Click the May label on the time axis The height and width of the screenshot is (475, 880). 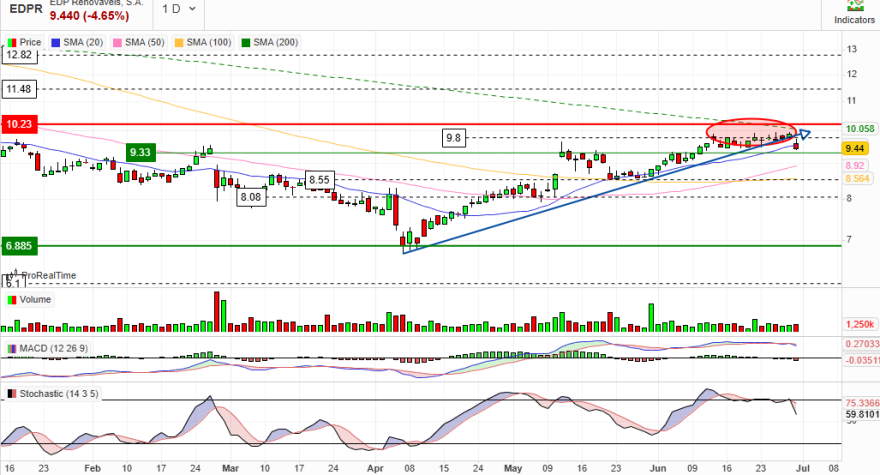pyautogui.click(x=513, y=468)
